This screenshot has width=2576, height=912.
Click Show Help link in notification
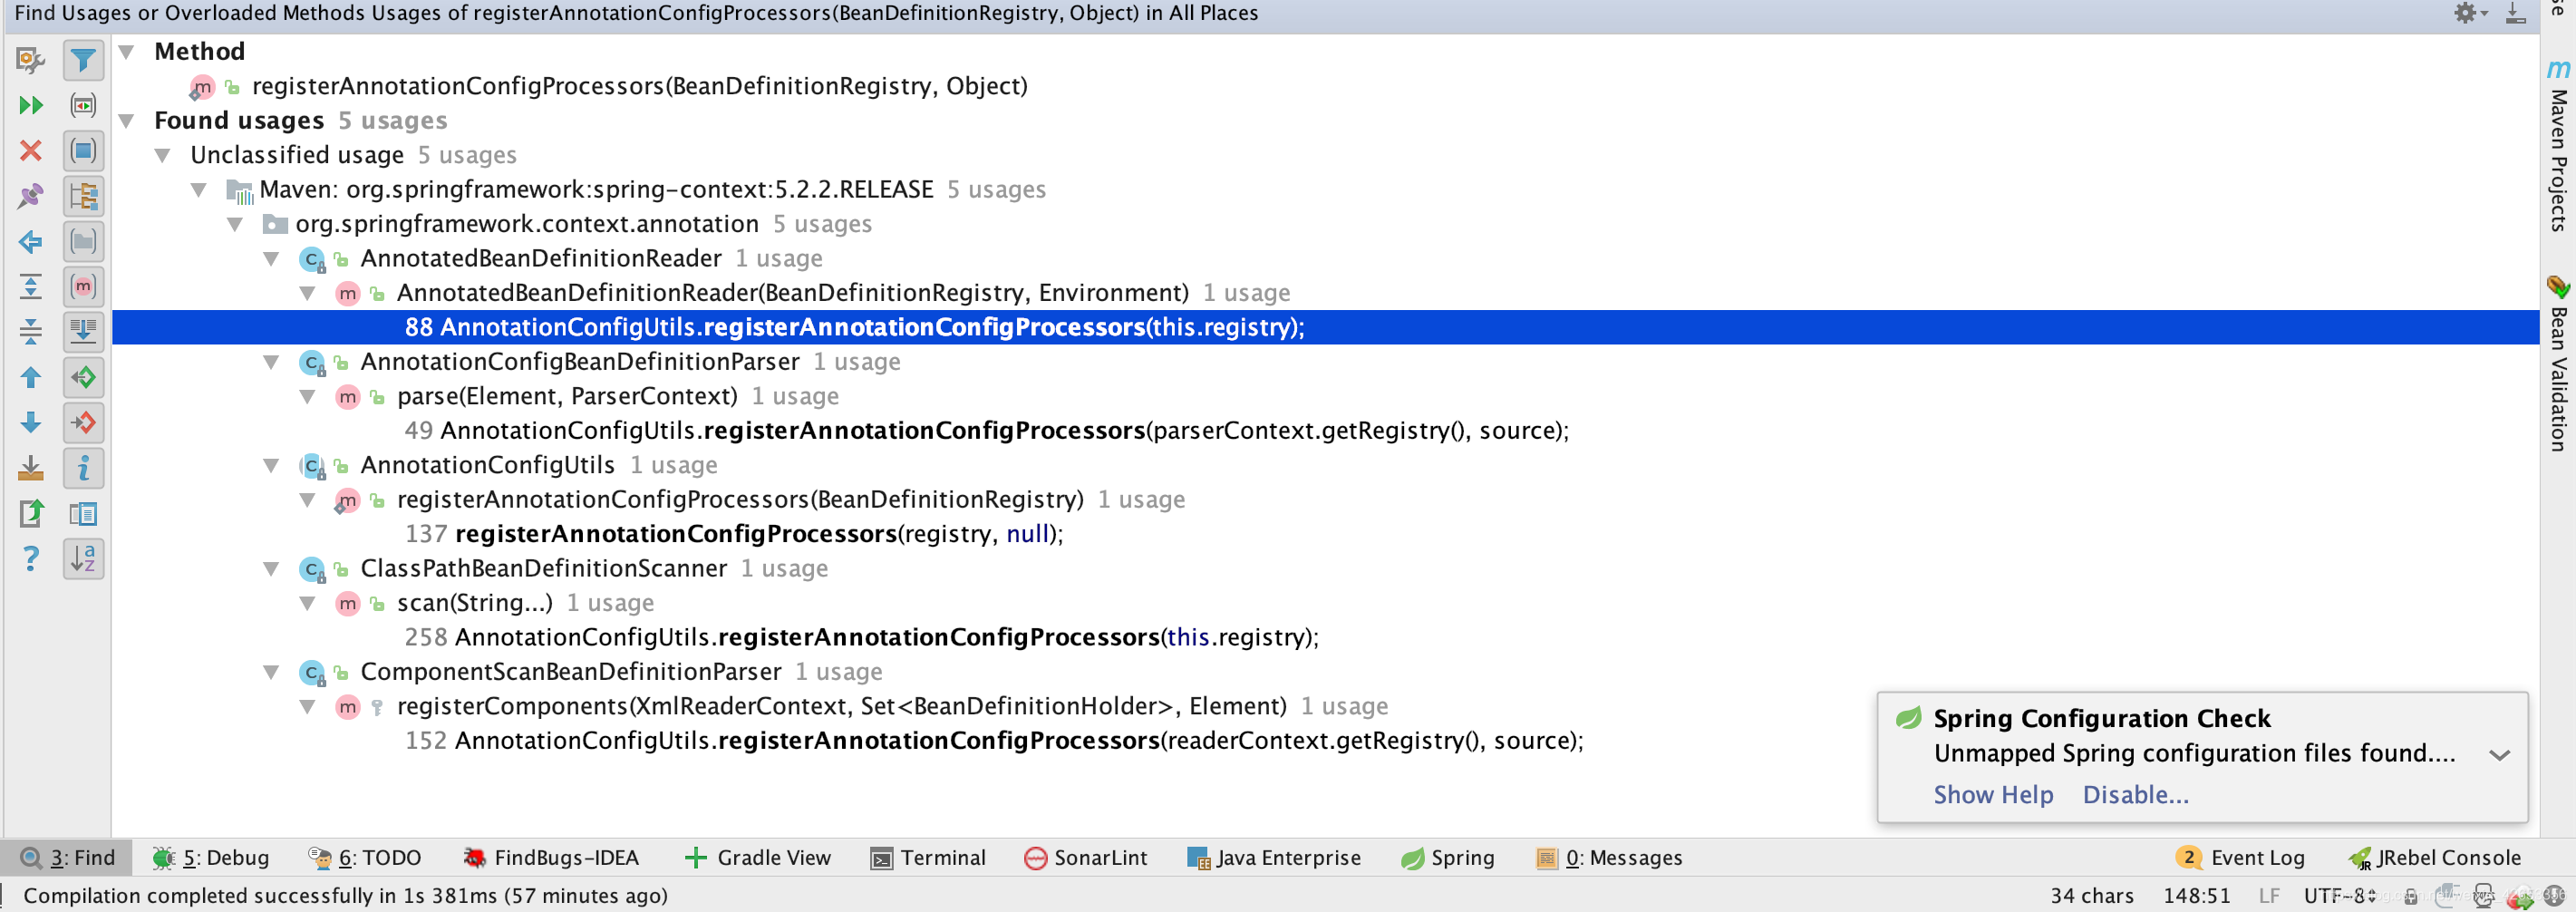click(x=1992, y=795)
